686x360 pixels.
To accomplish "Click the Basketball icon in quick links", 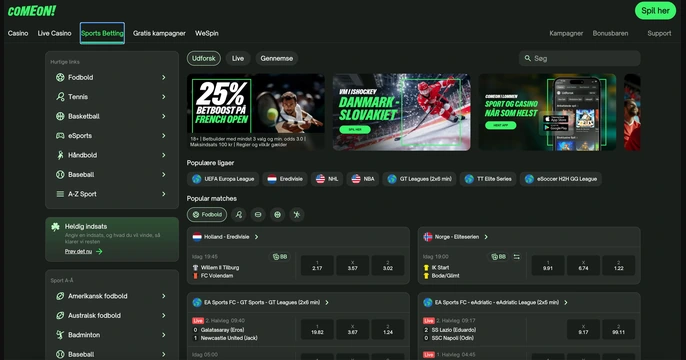I will 60,116.
